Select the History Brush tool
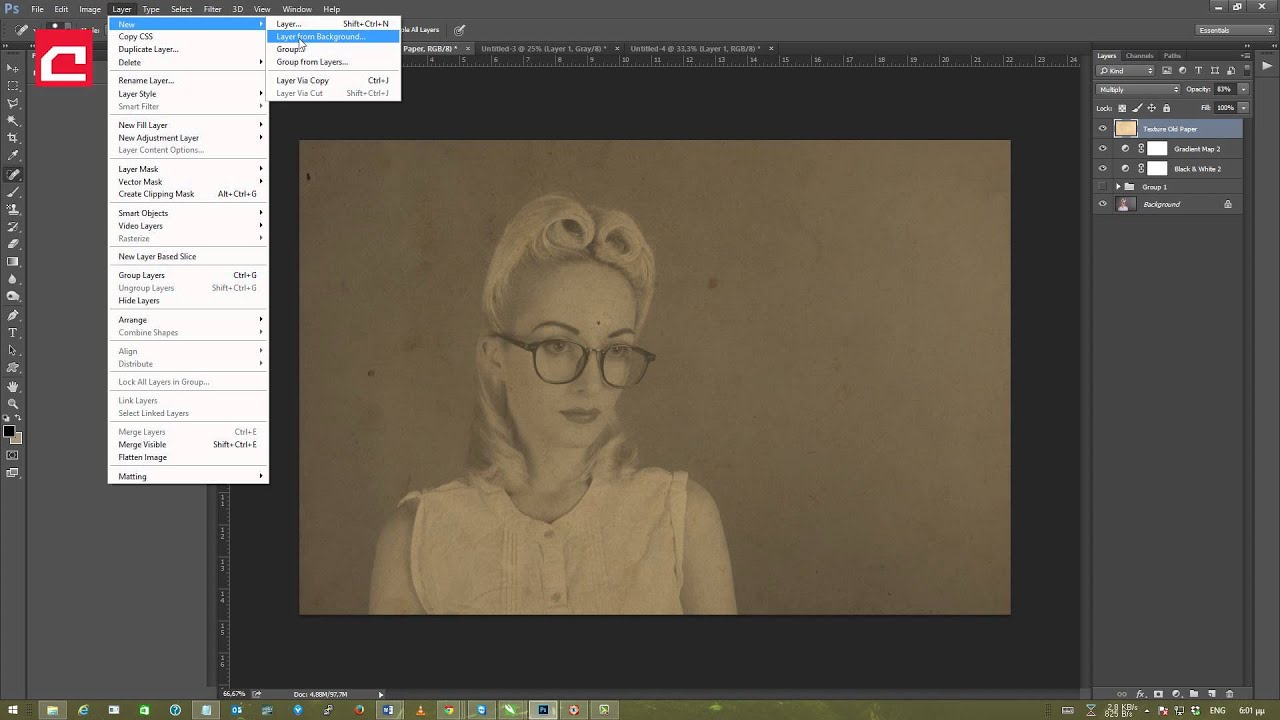This screenshot has width=1280, height=720. (x=13, y=227)
